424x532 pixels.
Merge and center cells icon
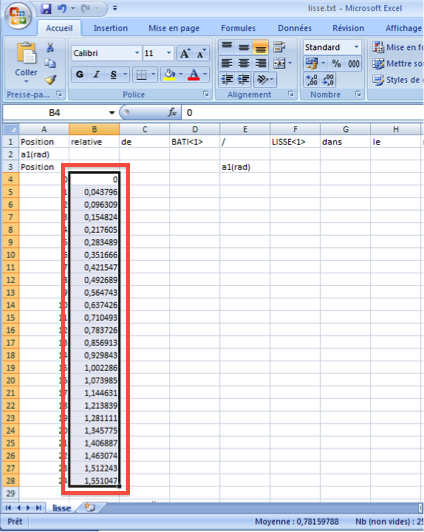(x=280, y=63)
